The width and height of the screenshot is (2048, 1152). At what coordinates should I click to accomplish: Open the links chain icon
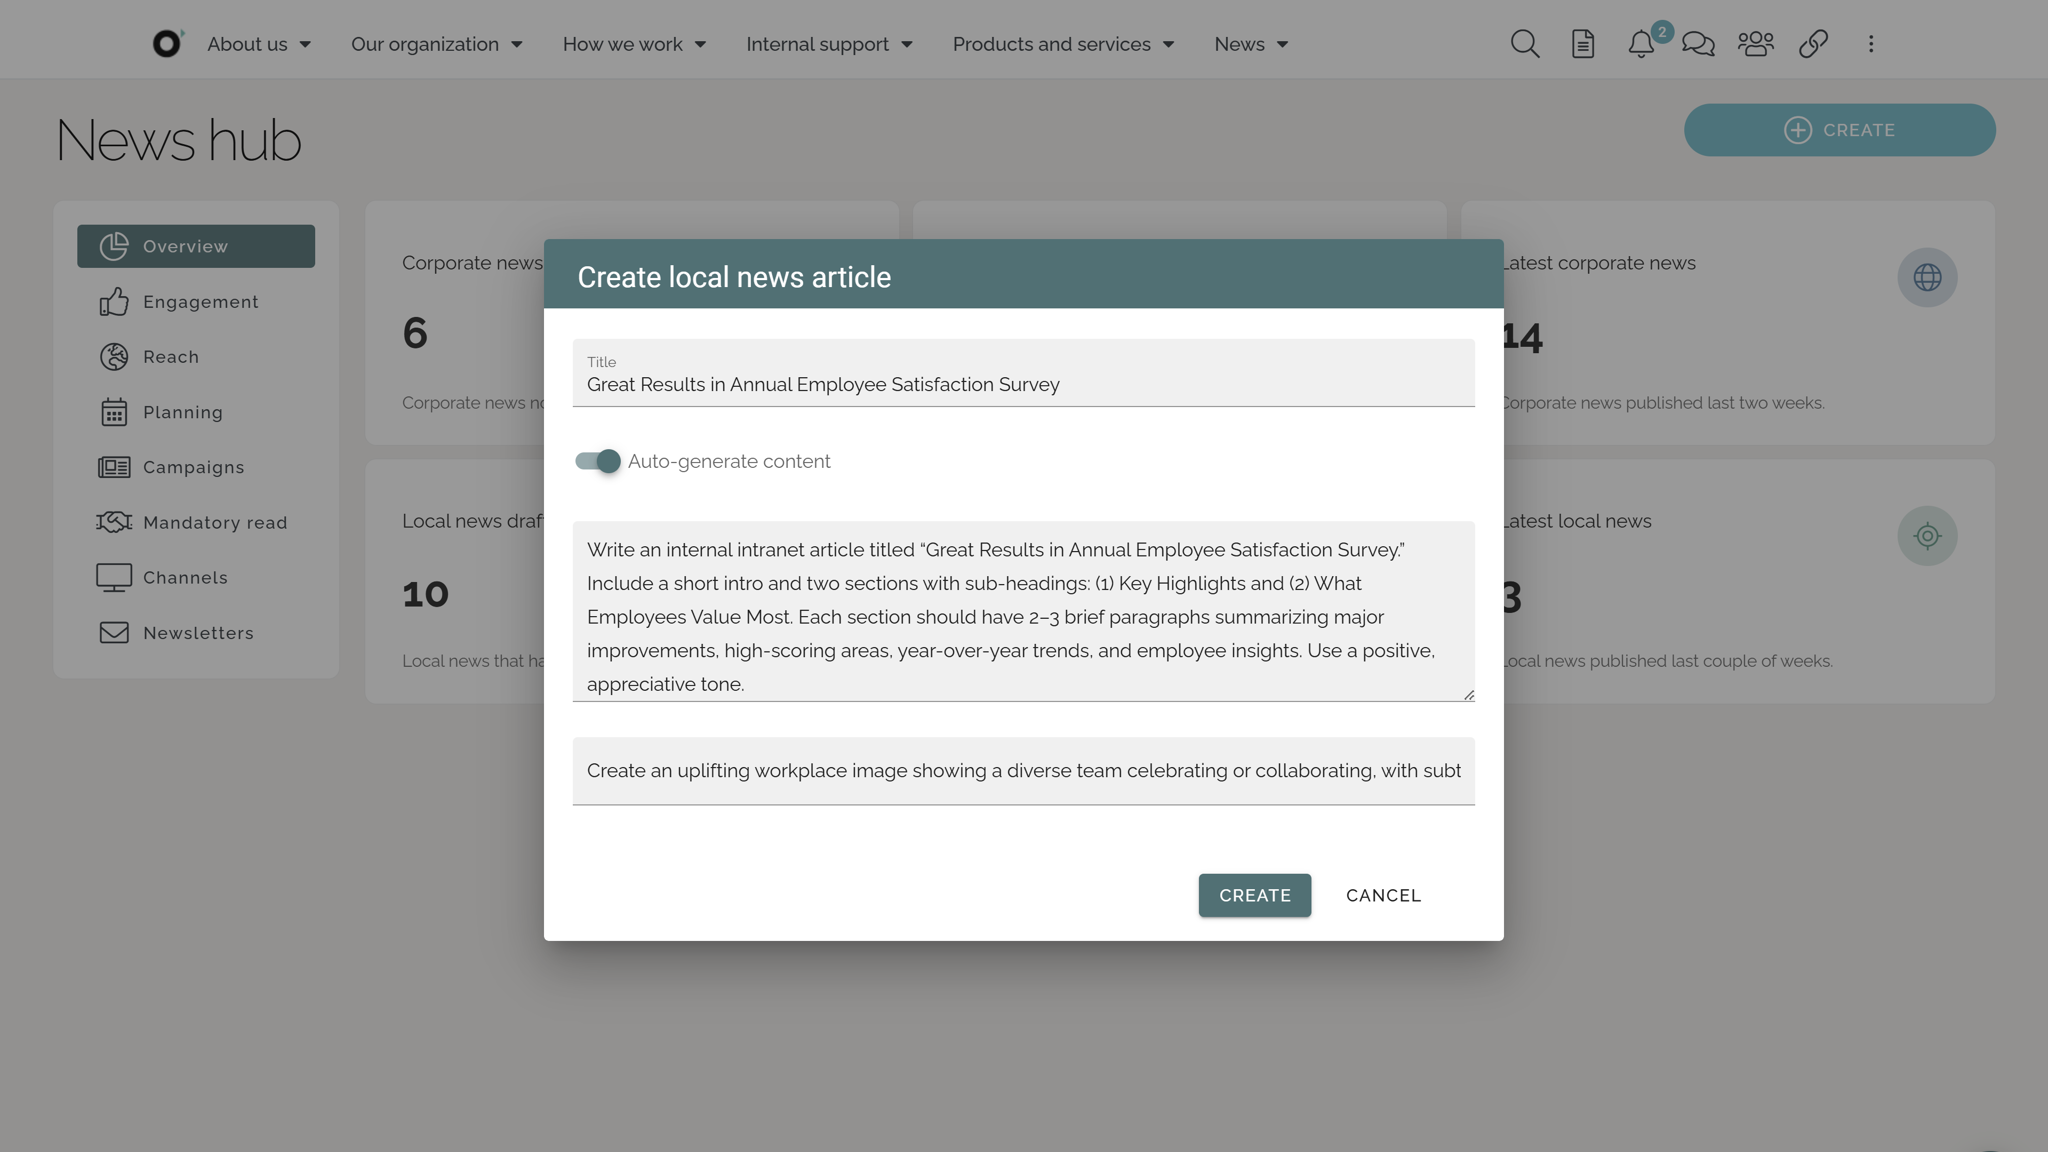pos(1813,44)
